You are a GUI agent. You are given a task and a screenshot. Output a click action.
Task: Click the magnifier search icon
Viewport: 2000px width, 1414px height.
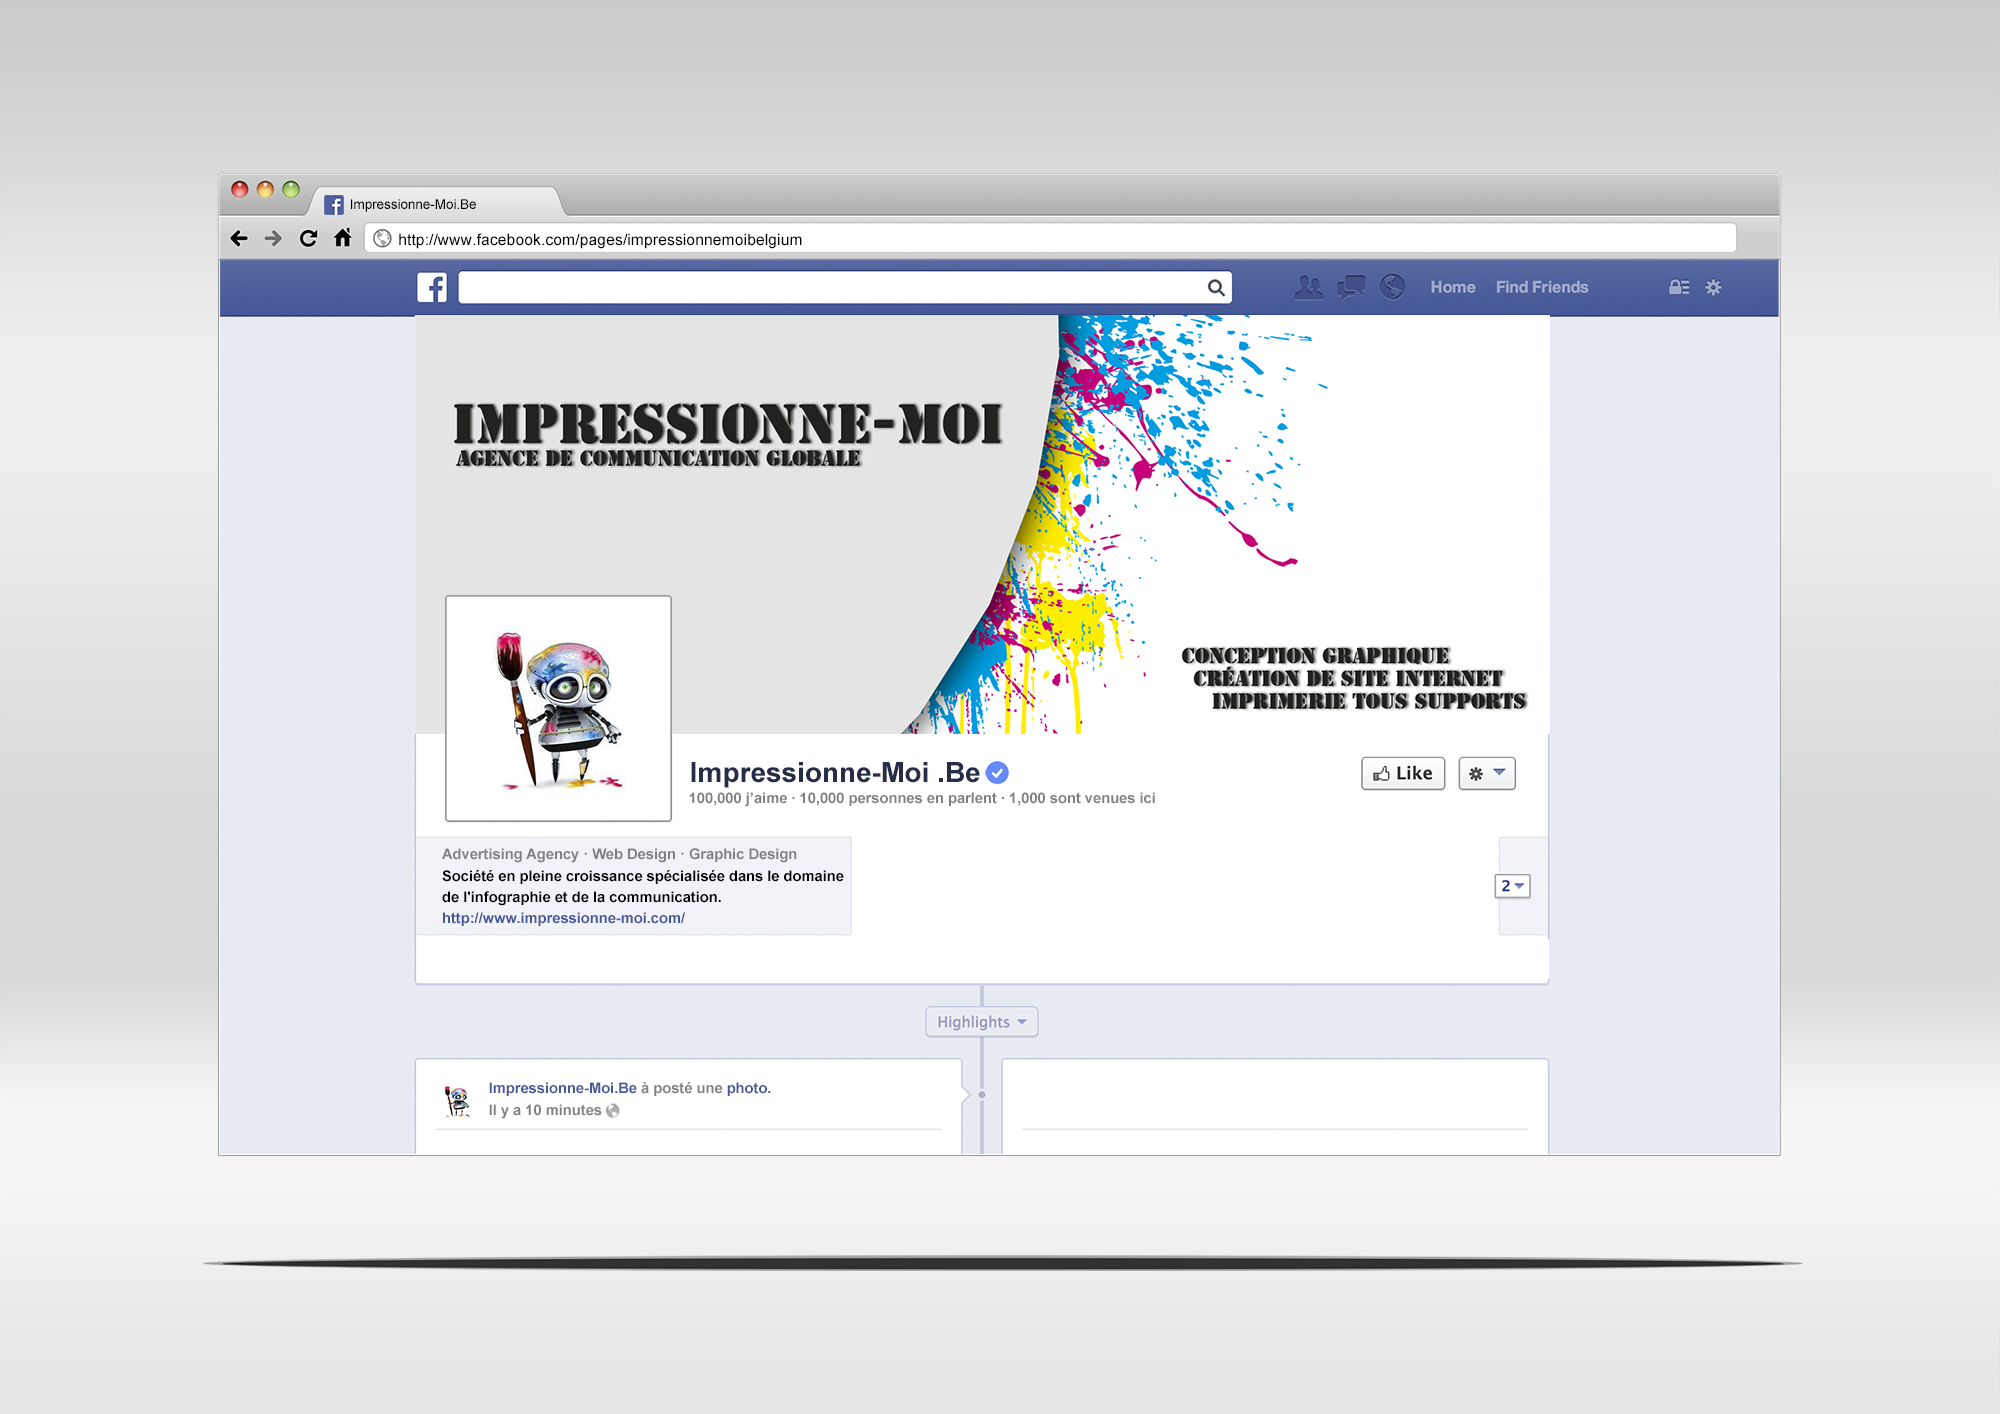1216,288
